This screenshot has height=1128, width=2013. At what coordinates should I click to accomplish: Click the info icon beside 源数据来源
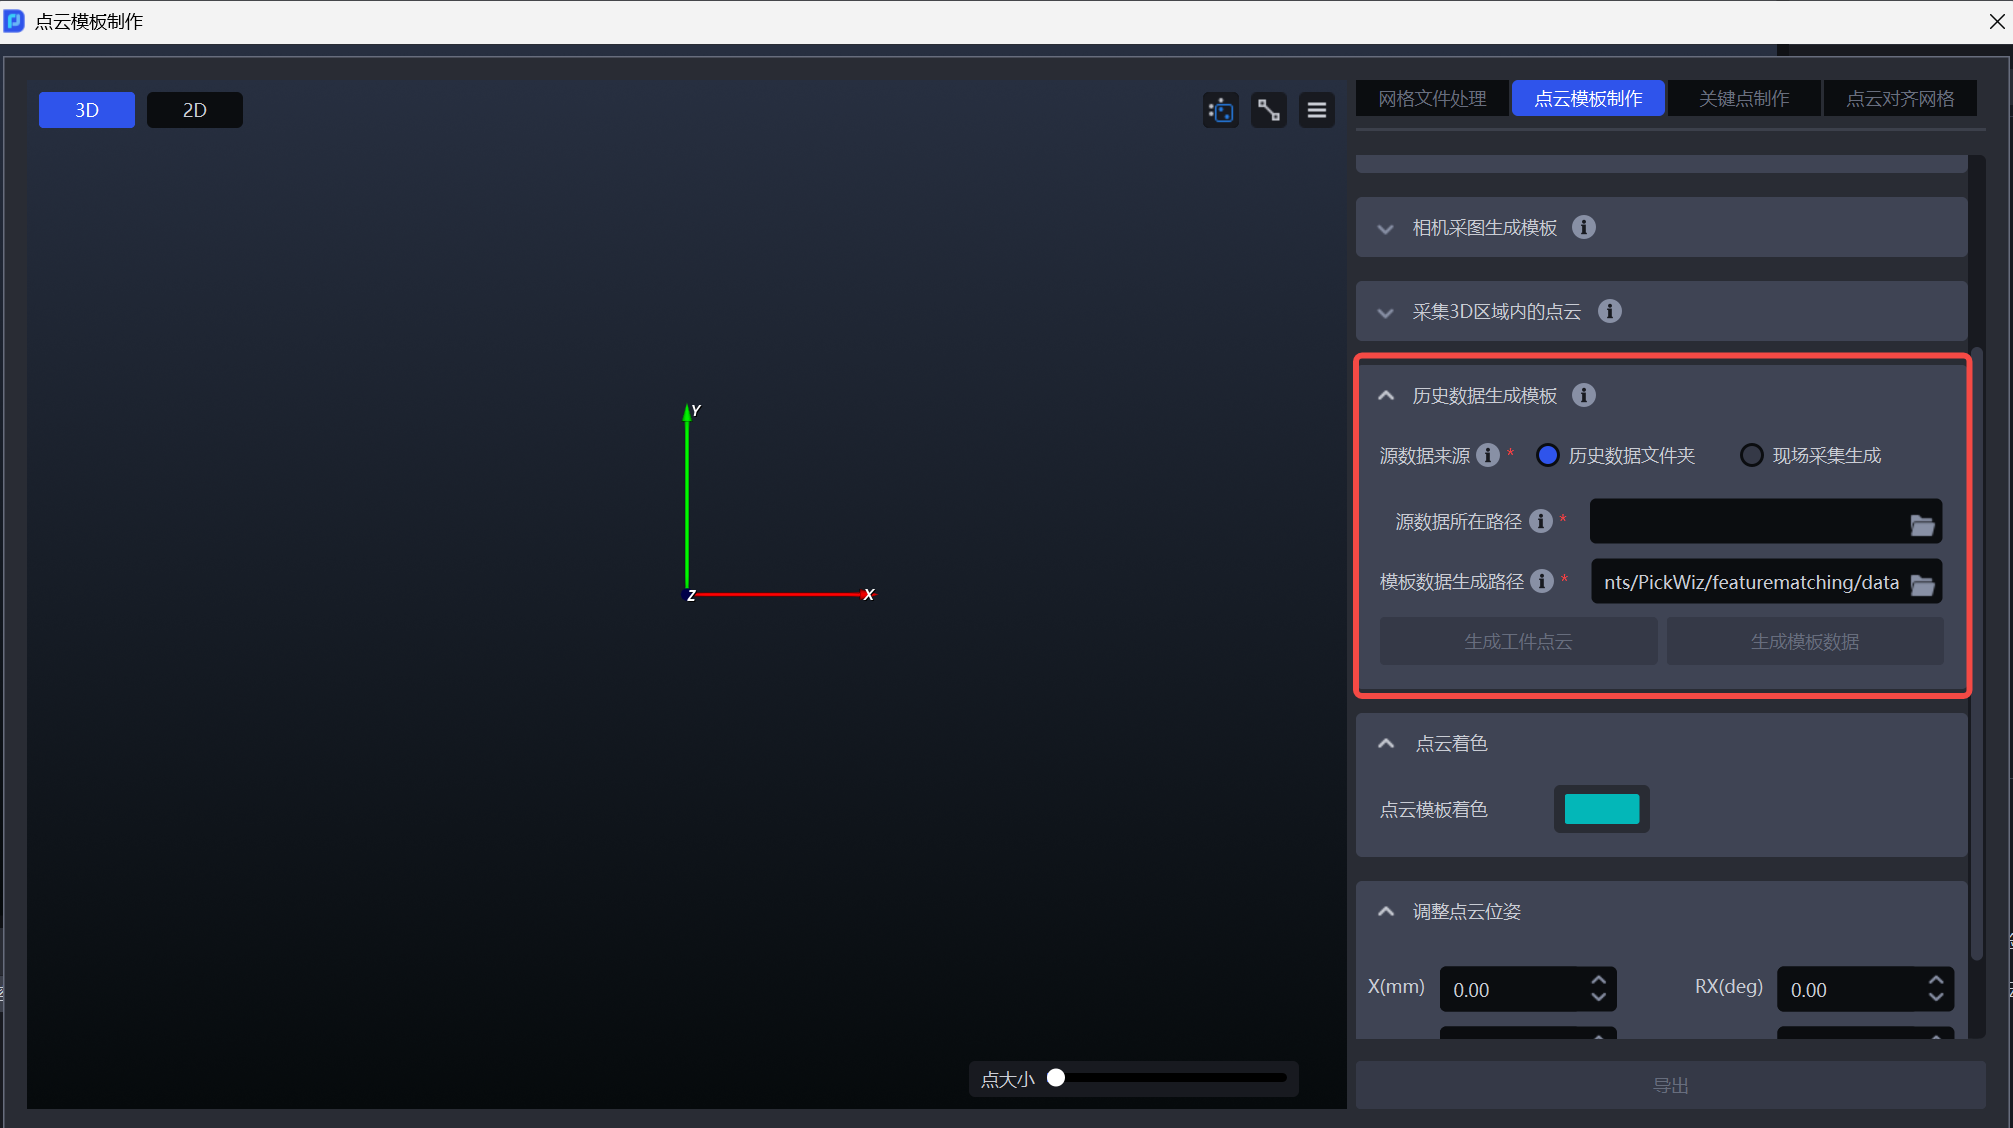coord(1488,455)
